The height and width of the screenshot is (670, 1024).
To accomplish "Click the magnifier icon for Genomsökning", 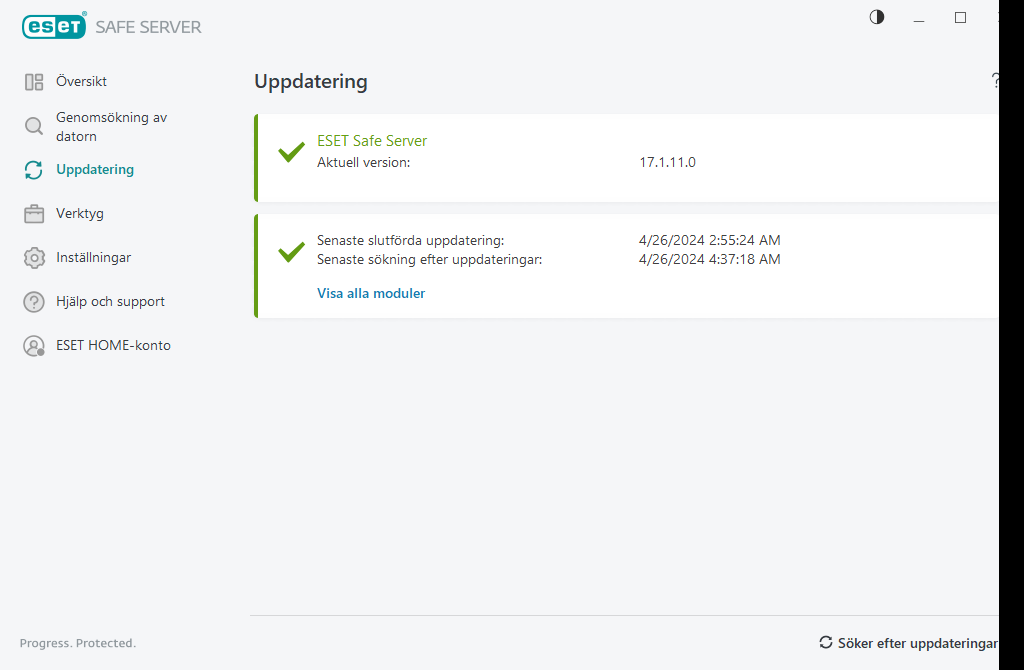I will click(34, 127).
